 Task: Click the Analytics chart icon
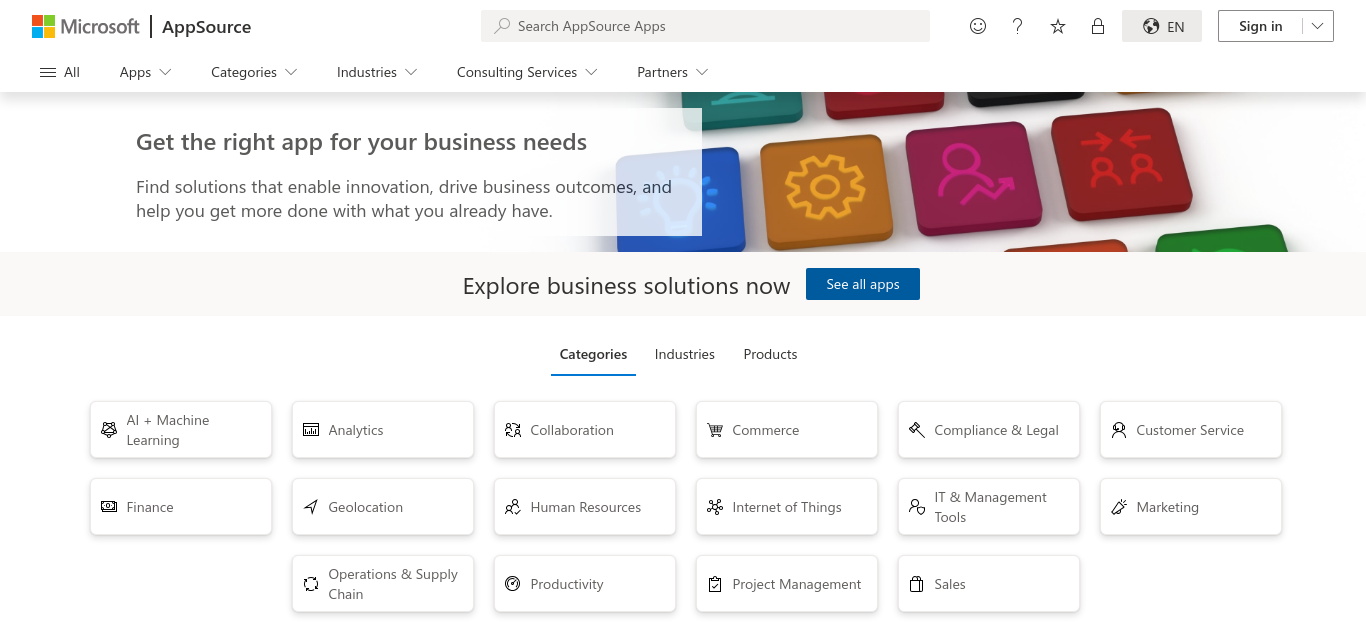pos(311,430)
